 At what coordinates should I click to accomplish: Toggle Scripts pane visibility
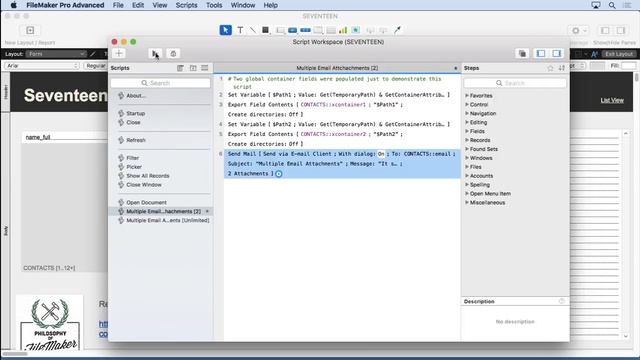(x=541, y=53)
